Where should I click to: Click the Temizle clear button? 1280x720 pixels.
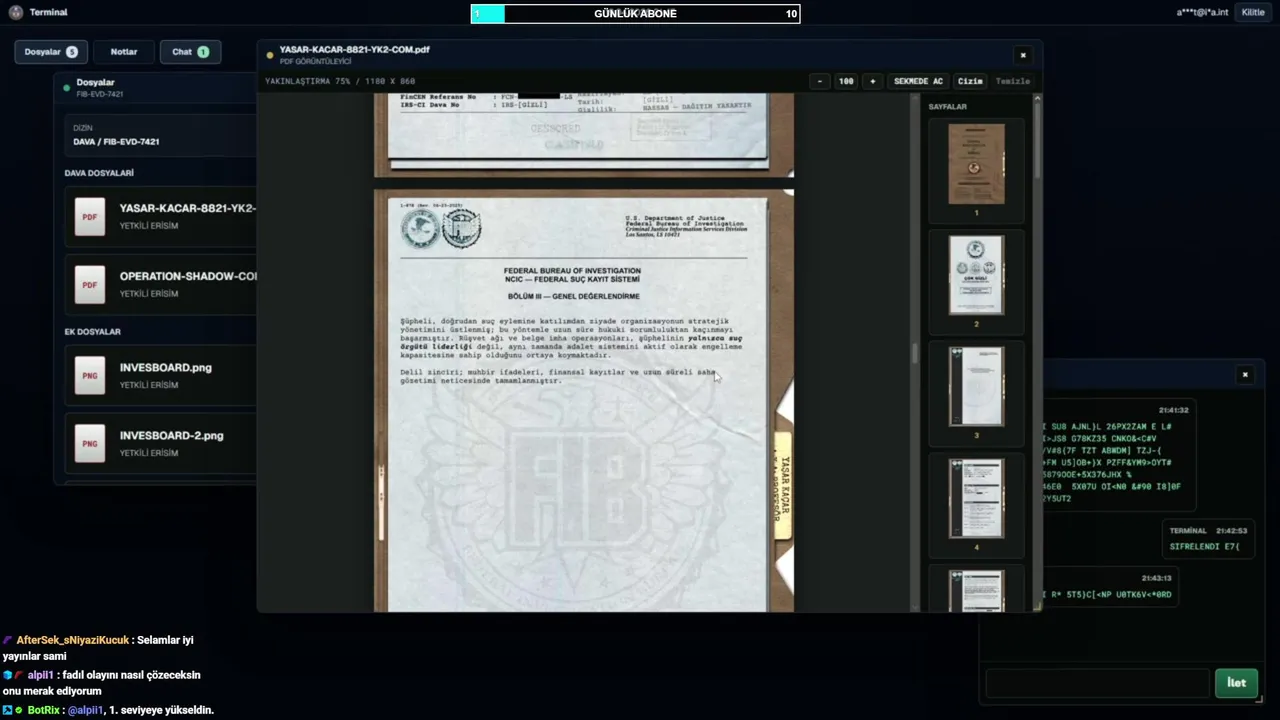[x=1013, y=81]
